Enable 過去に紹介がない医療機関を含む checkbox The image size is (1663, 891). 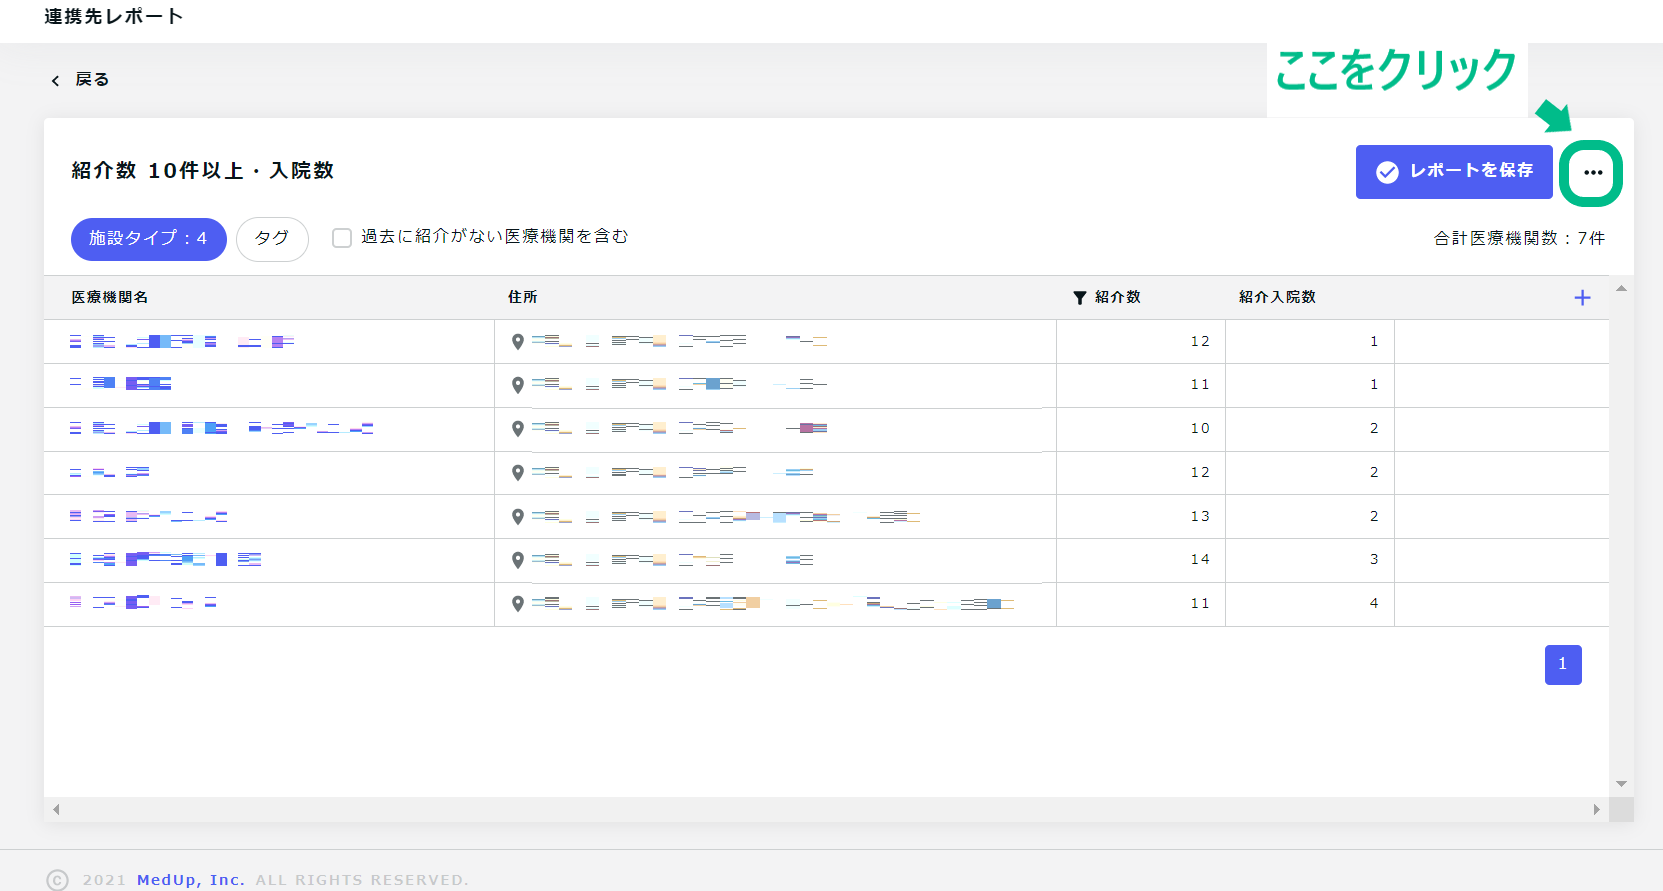coord(342,238)
